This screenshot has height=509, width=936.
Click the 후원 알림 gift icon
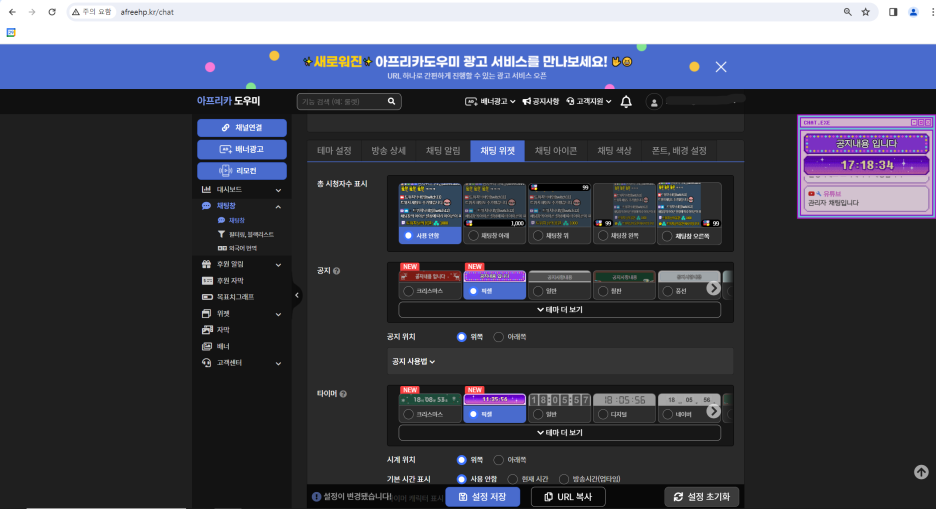(207, 264)
